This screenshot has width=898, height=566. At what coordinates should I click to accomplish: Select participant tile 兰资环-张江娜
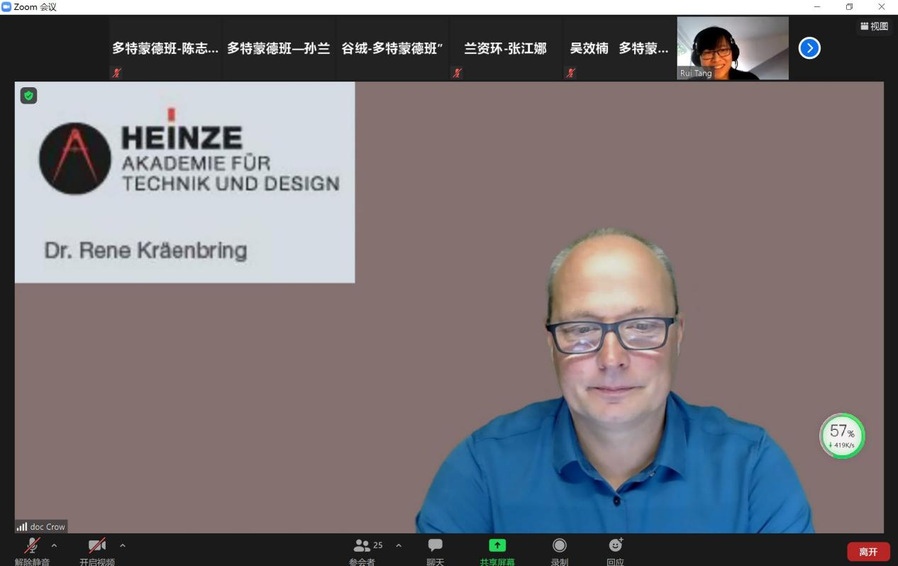(505, 48)
